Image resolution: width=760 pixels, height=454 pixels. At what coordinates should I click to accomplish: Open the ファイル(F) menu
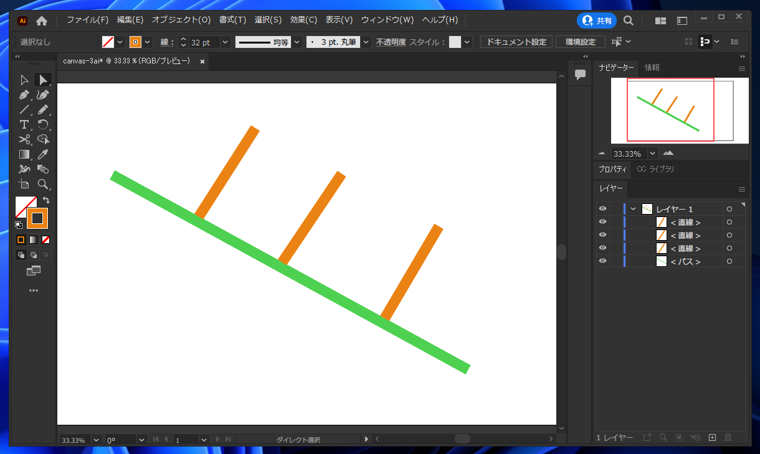tap(87, 20)
